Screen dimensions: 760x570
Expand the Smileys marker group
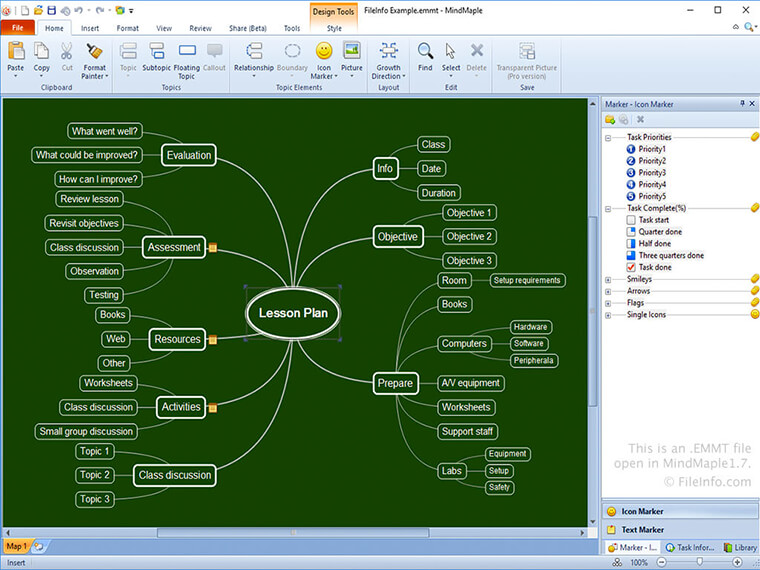tap(608, 279)
